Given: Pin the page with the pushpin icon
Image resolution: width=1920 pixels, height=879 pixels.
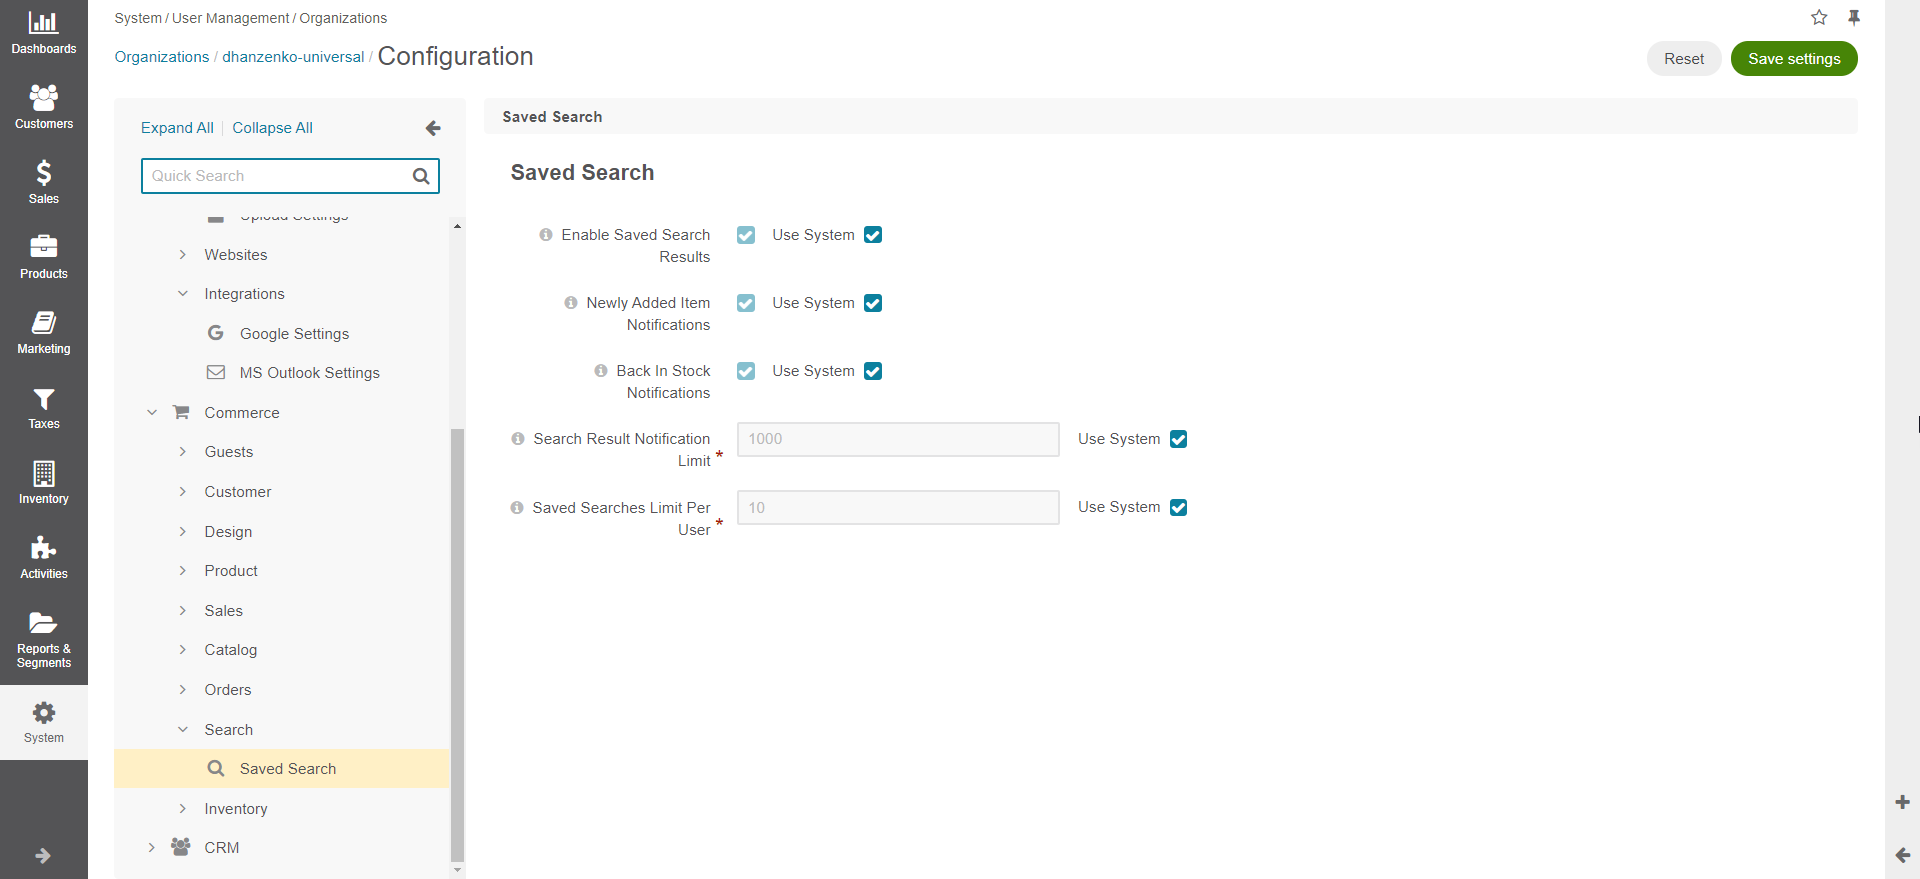Looking at the screenshot, I should (1854, 17).
